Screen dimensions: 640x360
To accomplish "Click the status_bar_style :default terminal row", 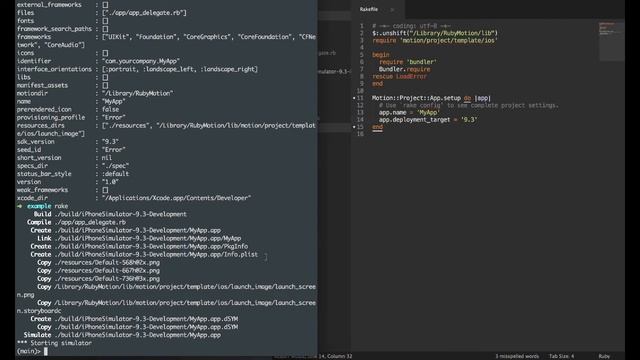I will pyautogui.click(x=73, y=174).
